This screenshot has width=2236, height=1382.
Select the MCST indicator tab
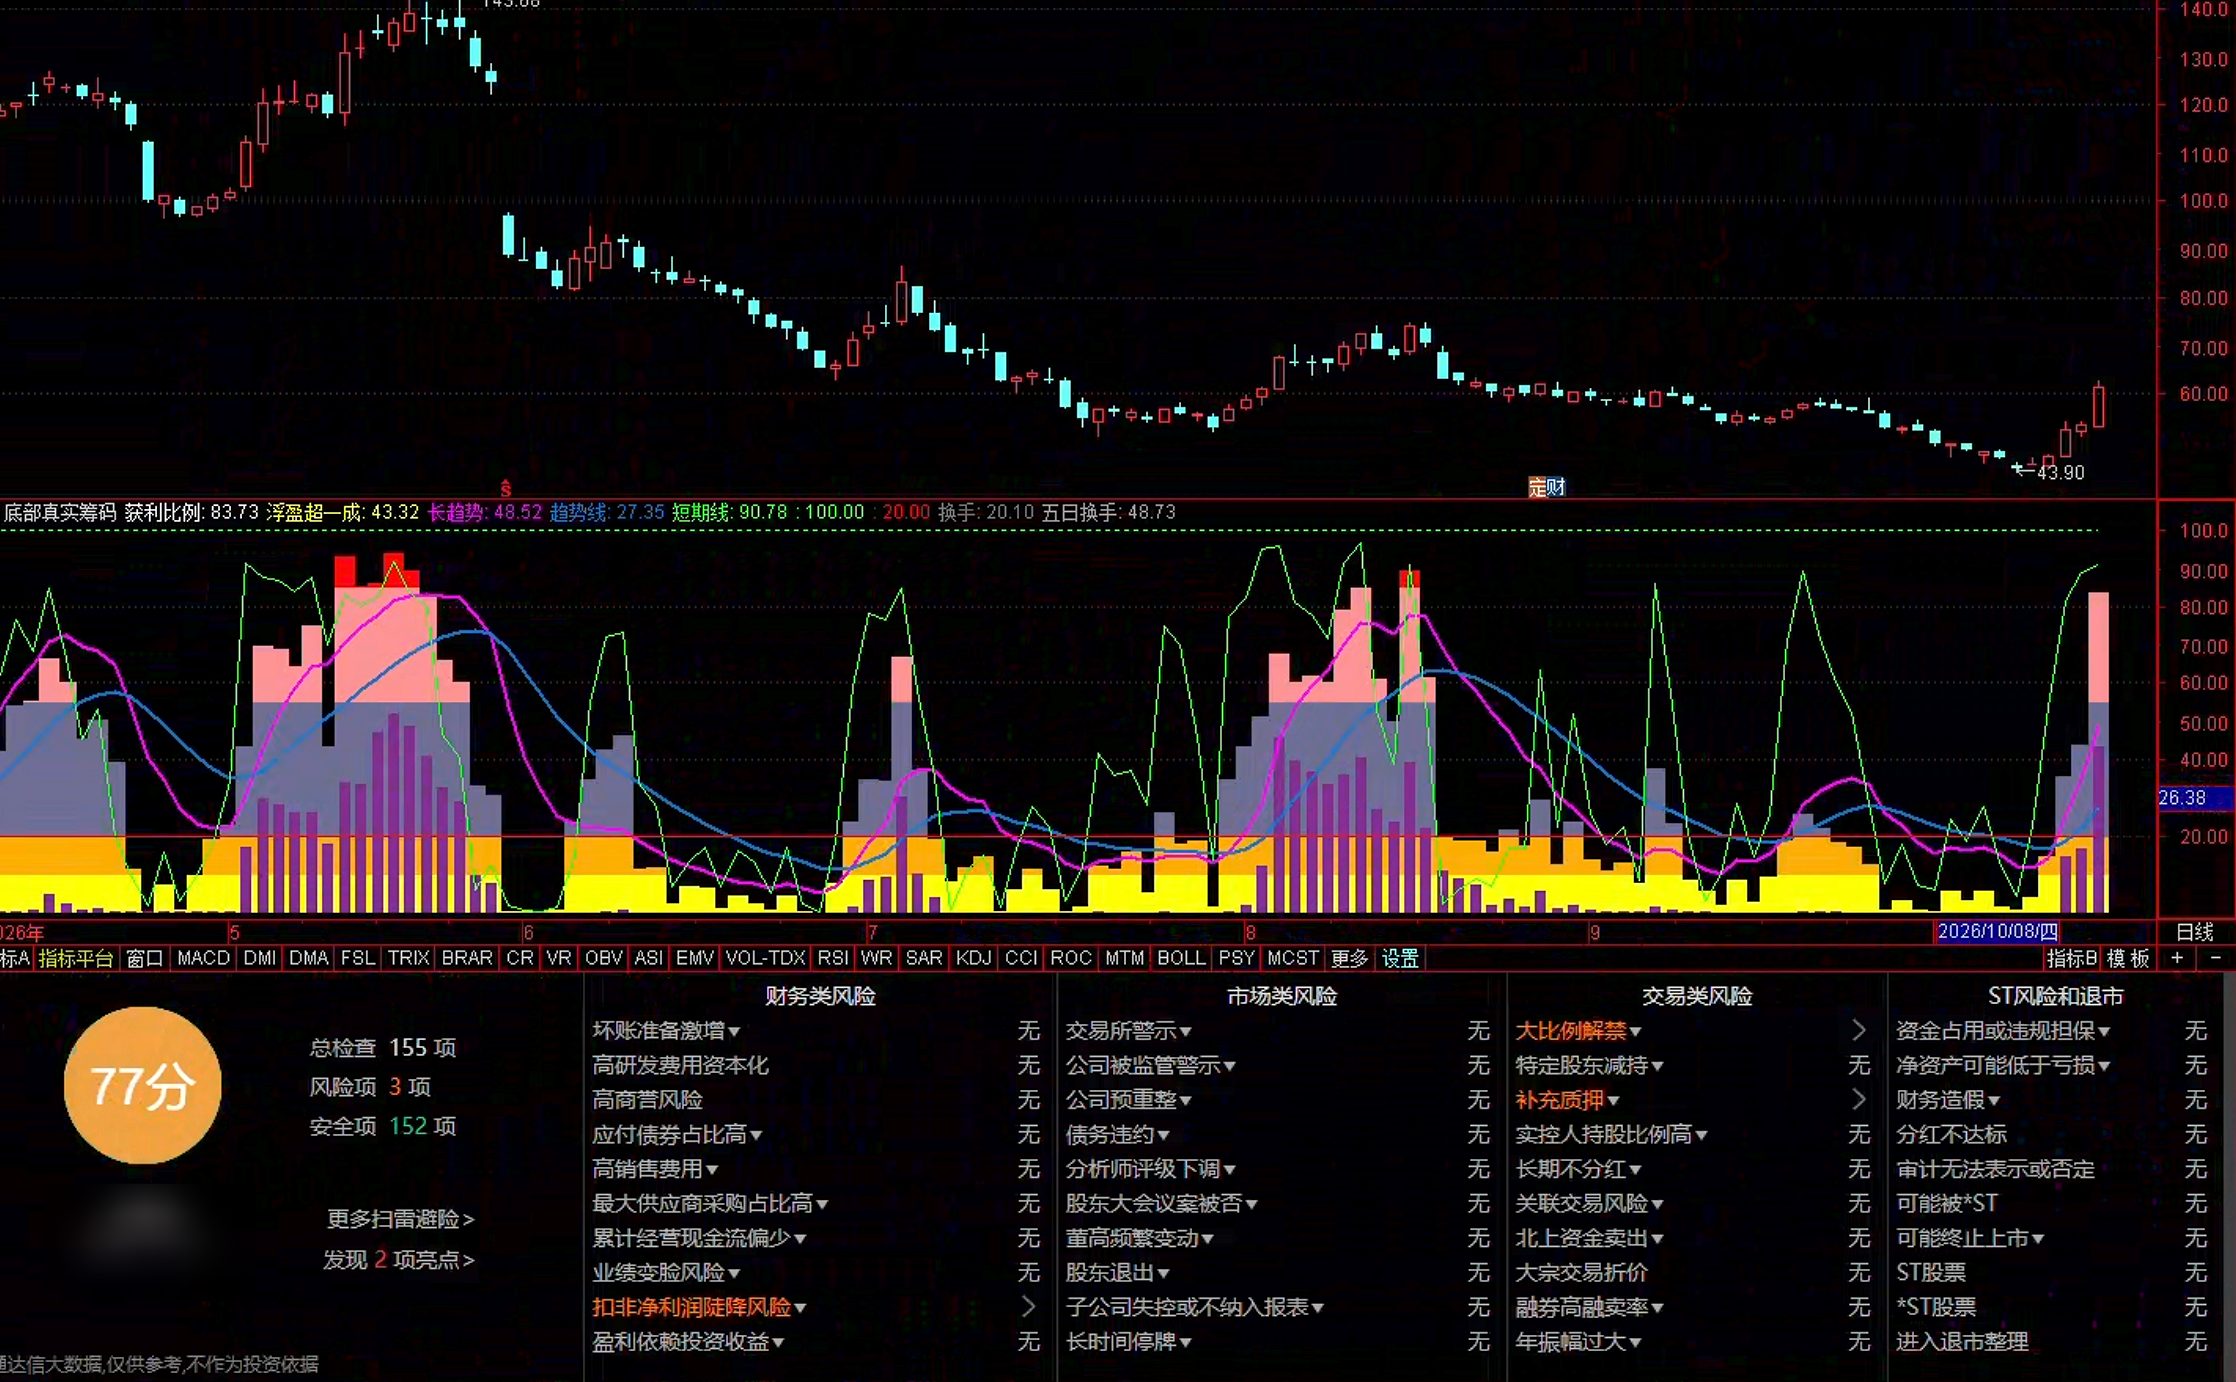pyautogui.click(x=1293, y=958)
